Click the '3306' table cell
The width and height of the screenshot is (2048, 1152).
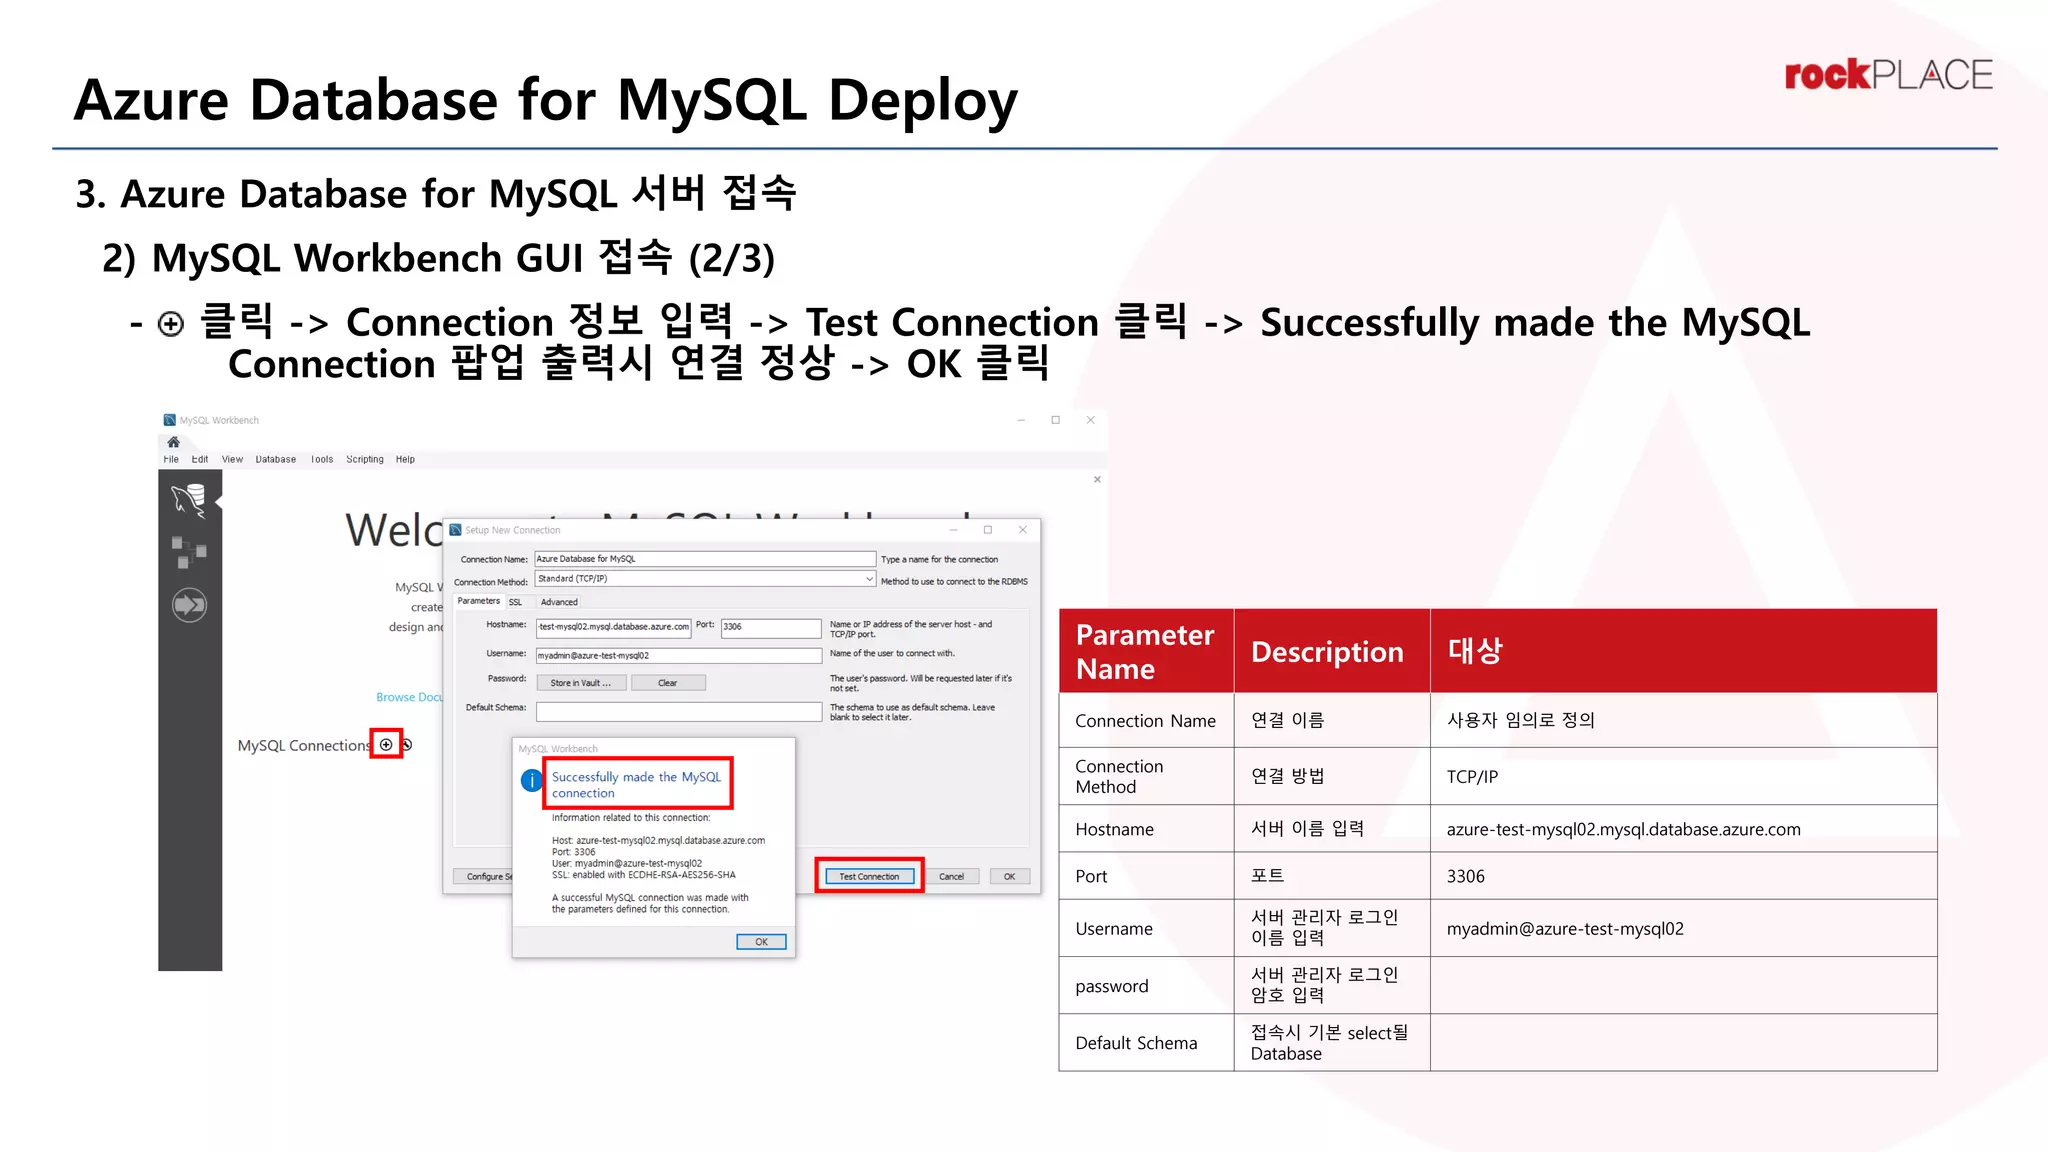1684,876
